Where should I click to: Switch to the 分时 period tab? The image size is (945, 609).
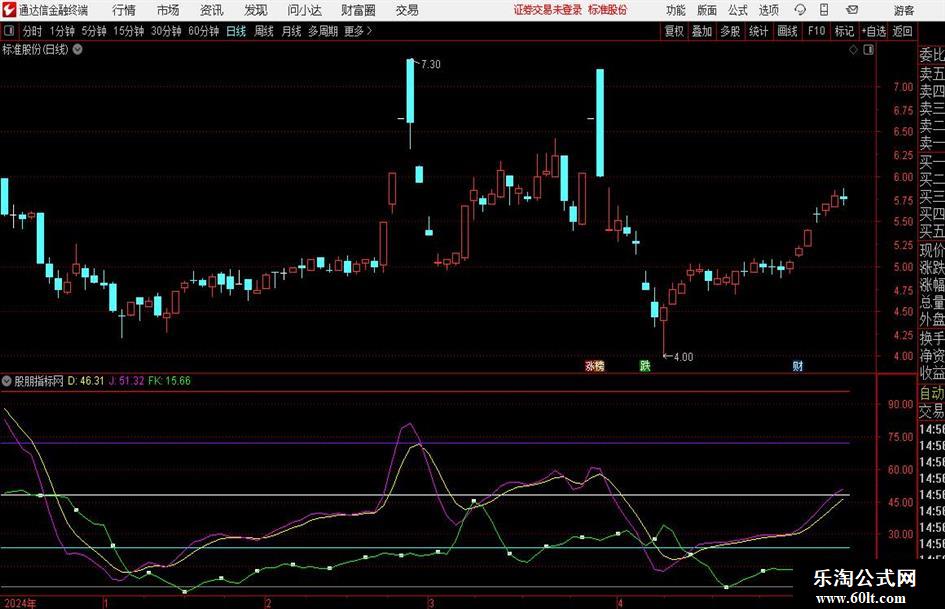(x=32, y=31)
